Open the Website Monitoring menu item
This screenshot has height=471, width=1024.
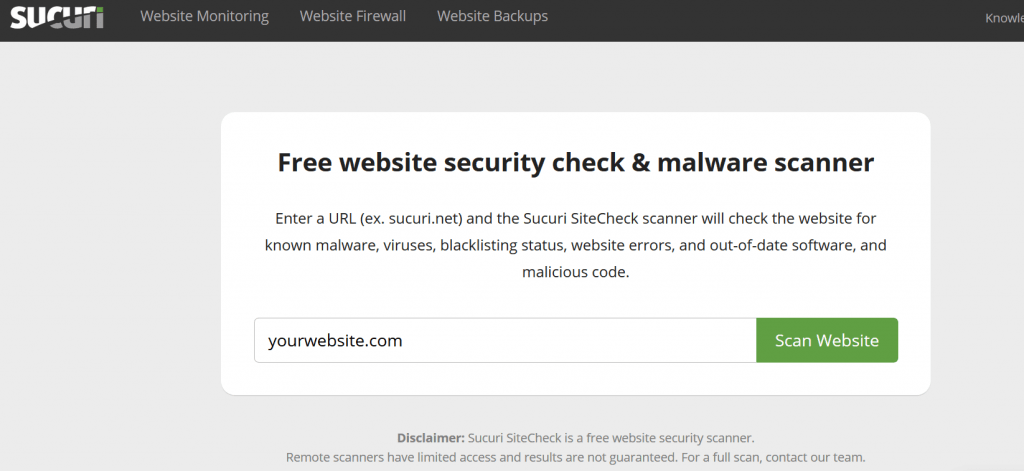(x=204, y=16)
